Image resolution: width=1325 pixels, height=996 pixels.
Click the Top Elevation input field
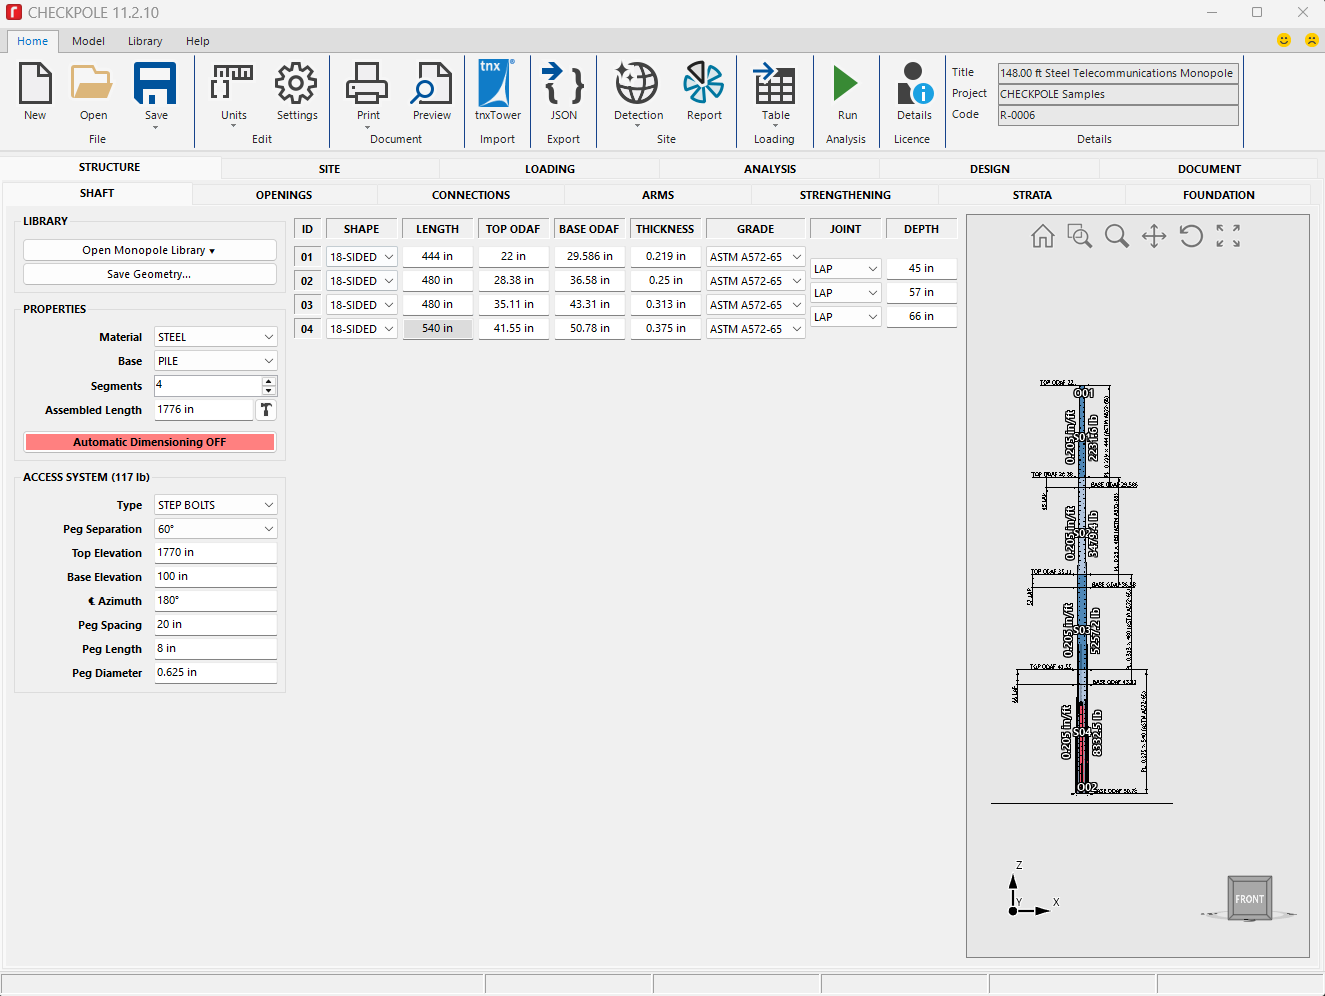[216, 552]
